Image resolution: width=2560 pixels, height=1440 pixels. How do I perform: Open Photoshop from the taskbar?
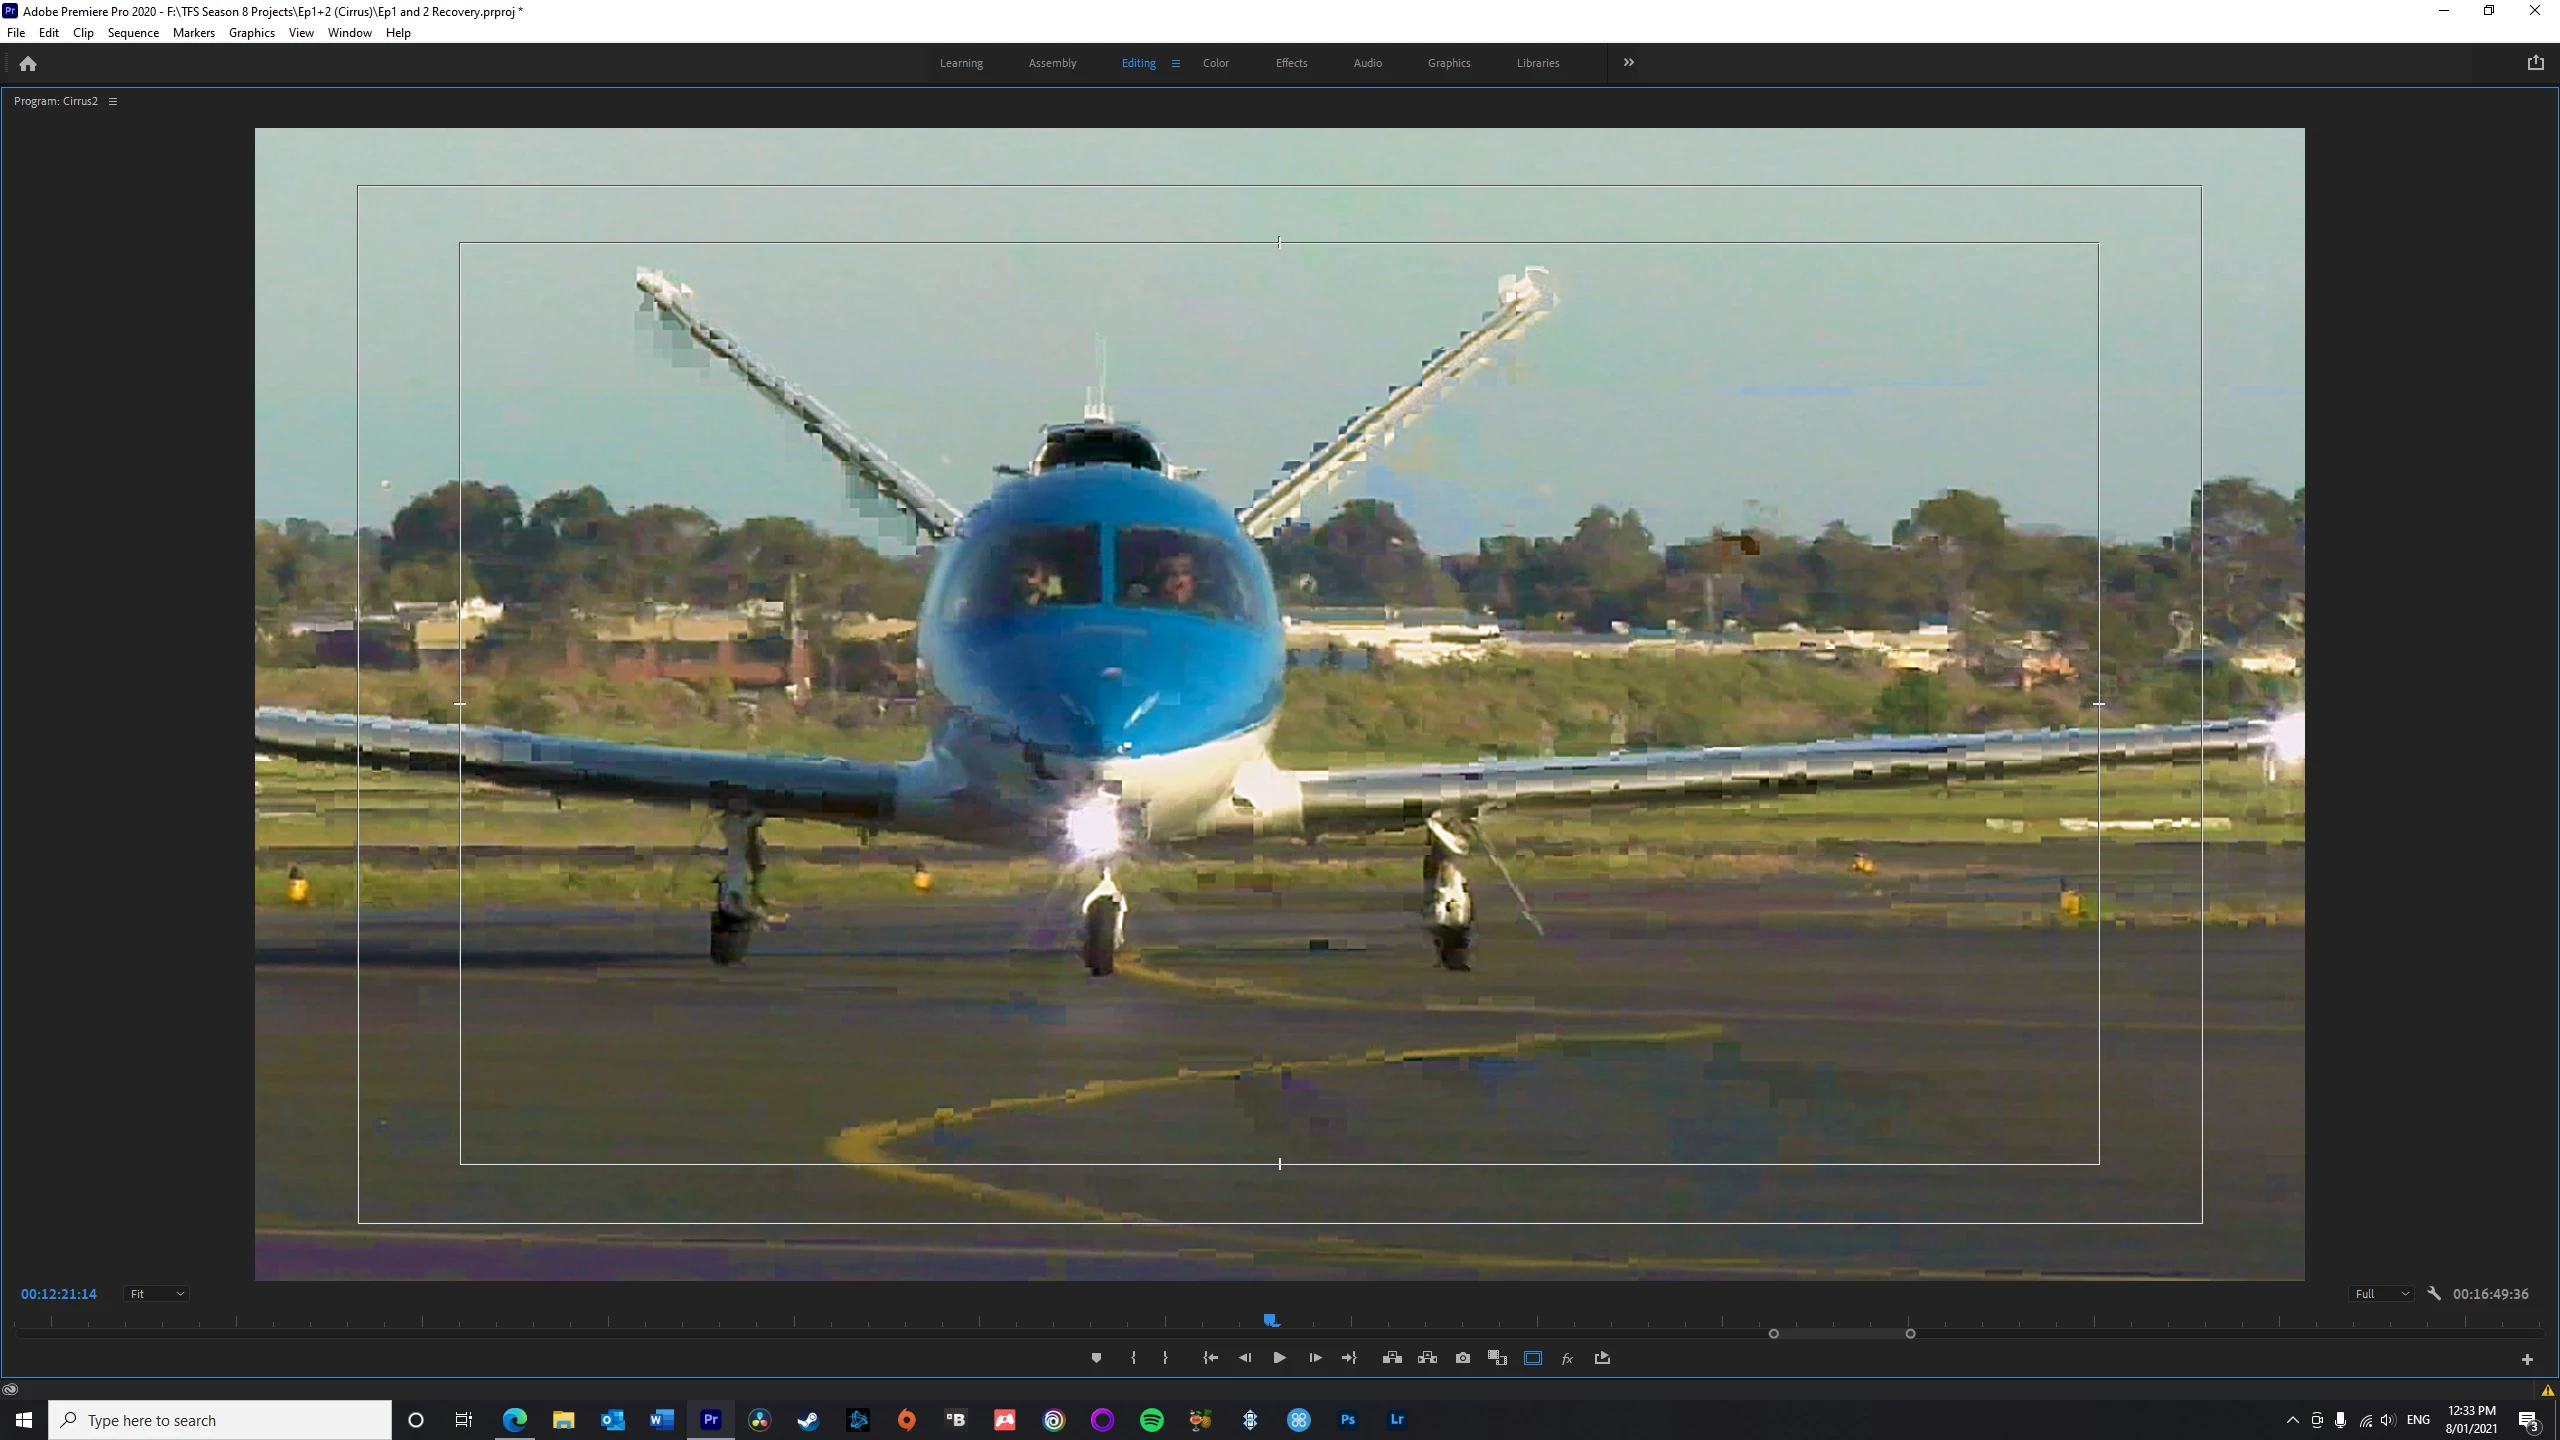tap(1348, 1419)
